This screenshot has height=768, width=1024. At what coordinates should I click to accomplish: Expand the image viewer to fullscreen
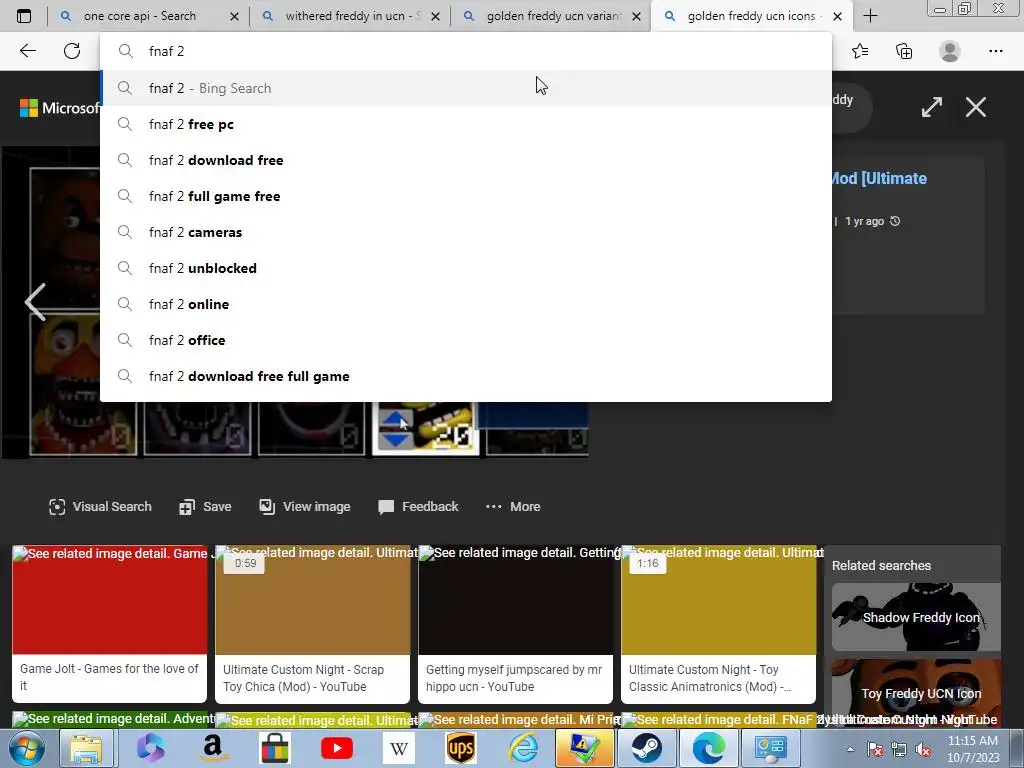(932, 107)
